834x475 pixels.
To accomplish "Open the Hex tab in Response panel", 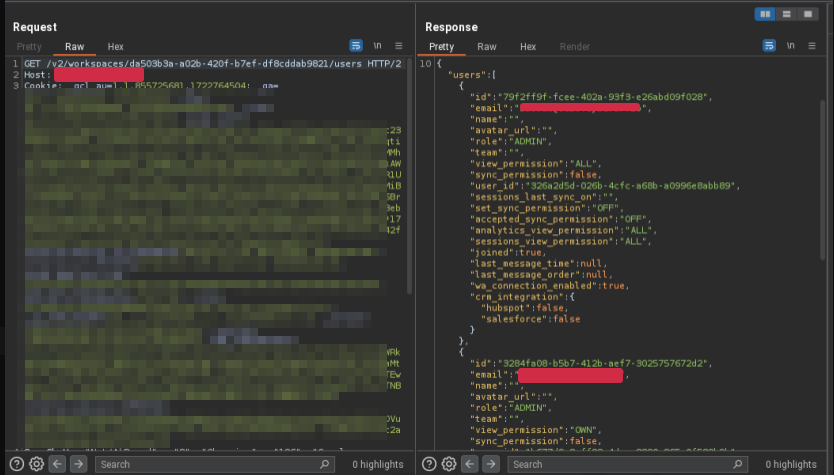I will 528,47.
